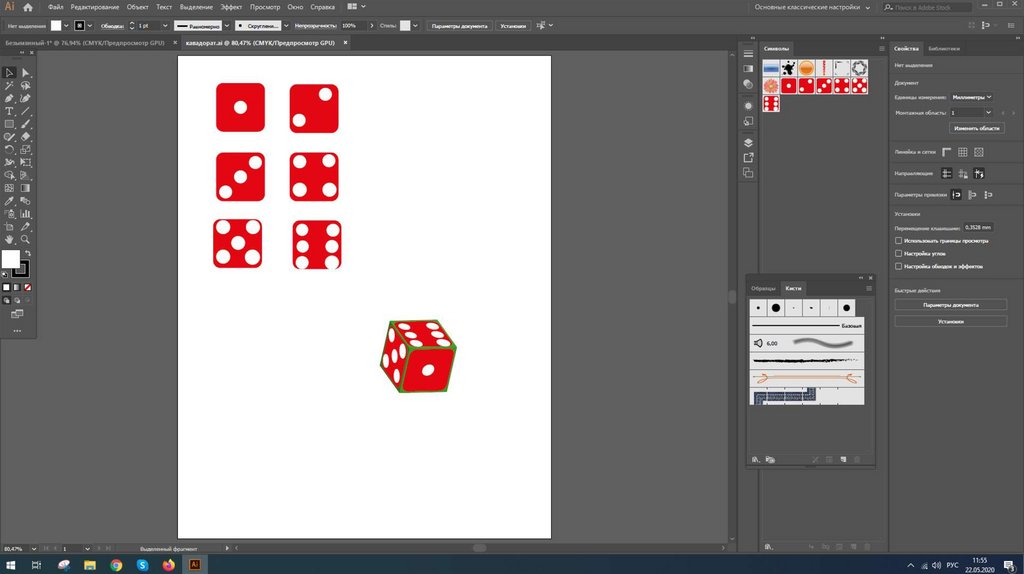Open the units dropdown showing Миллиметры
Screen dimensions: 1024x574
[x=971, y=97]
